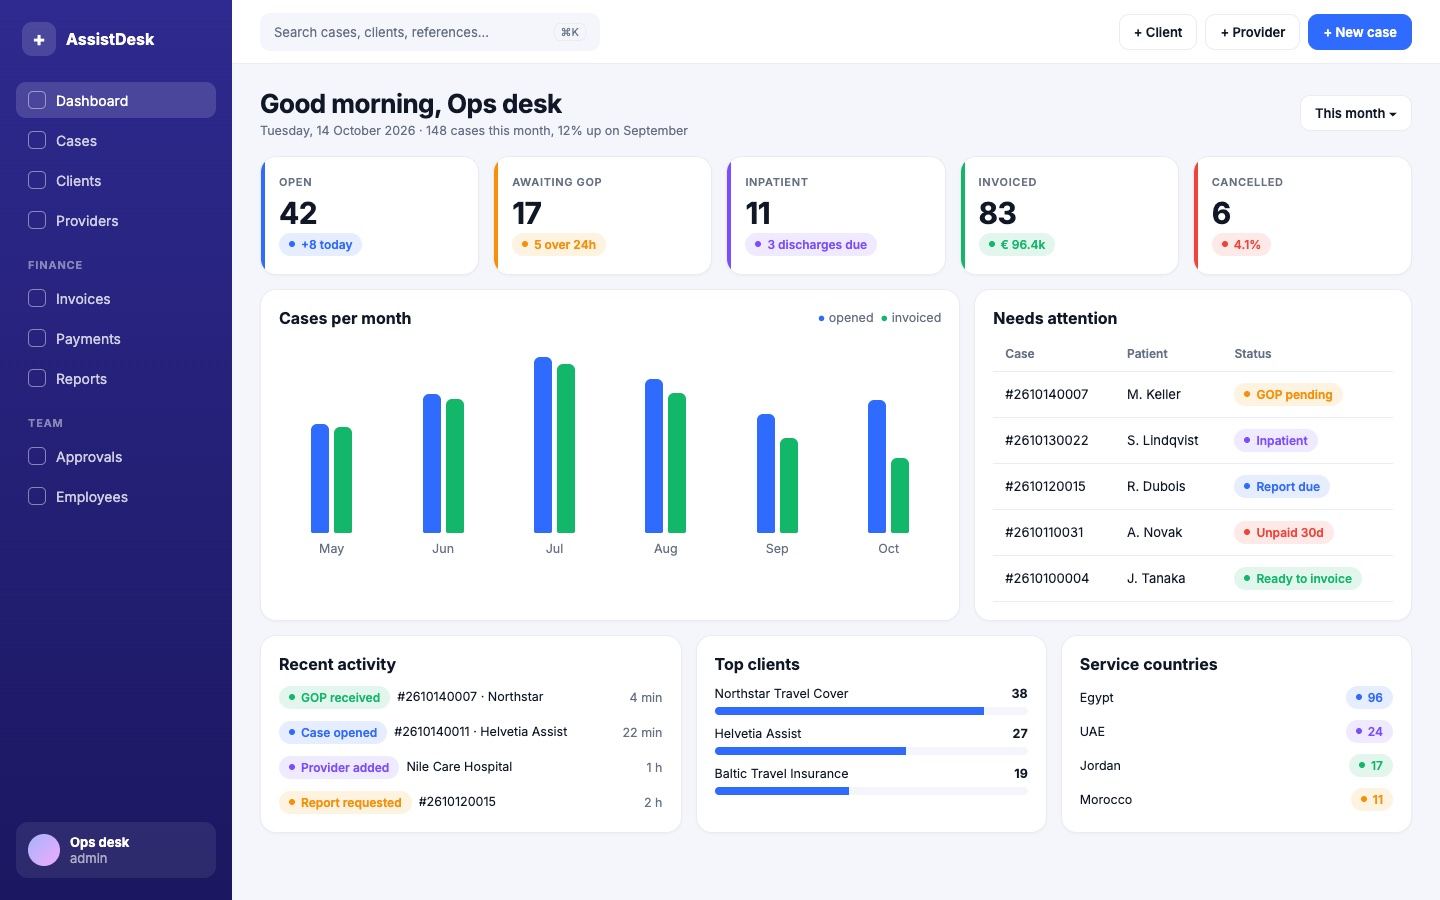This screenshot has height=900, width=1440.
Task: Click the Payments sidebar icon
Action: pyautogui.click(x=37, y=338)
